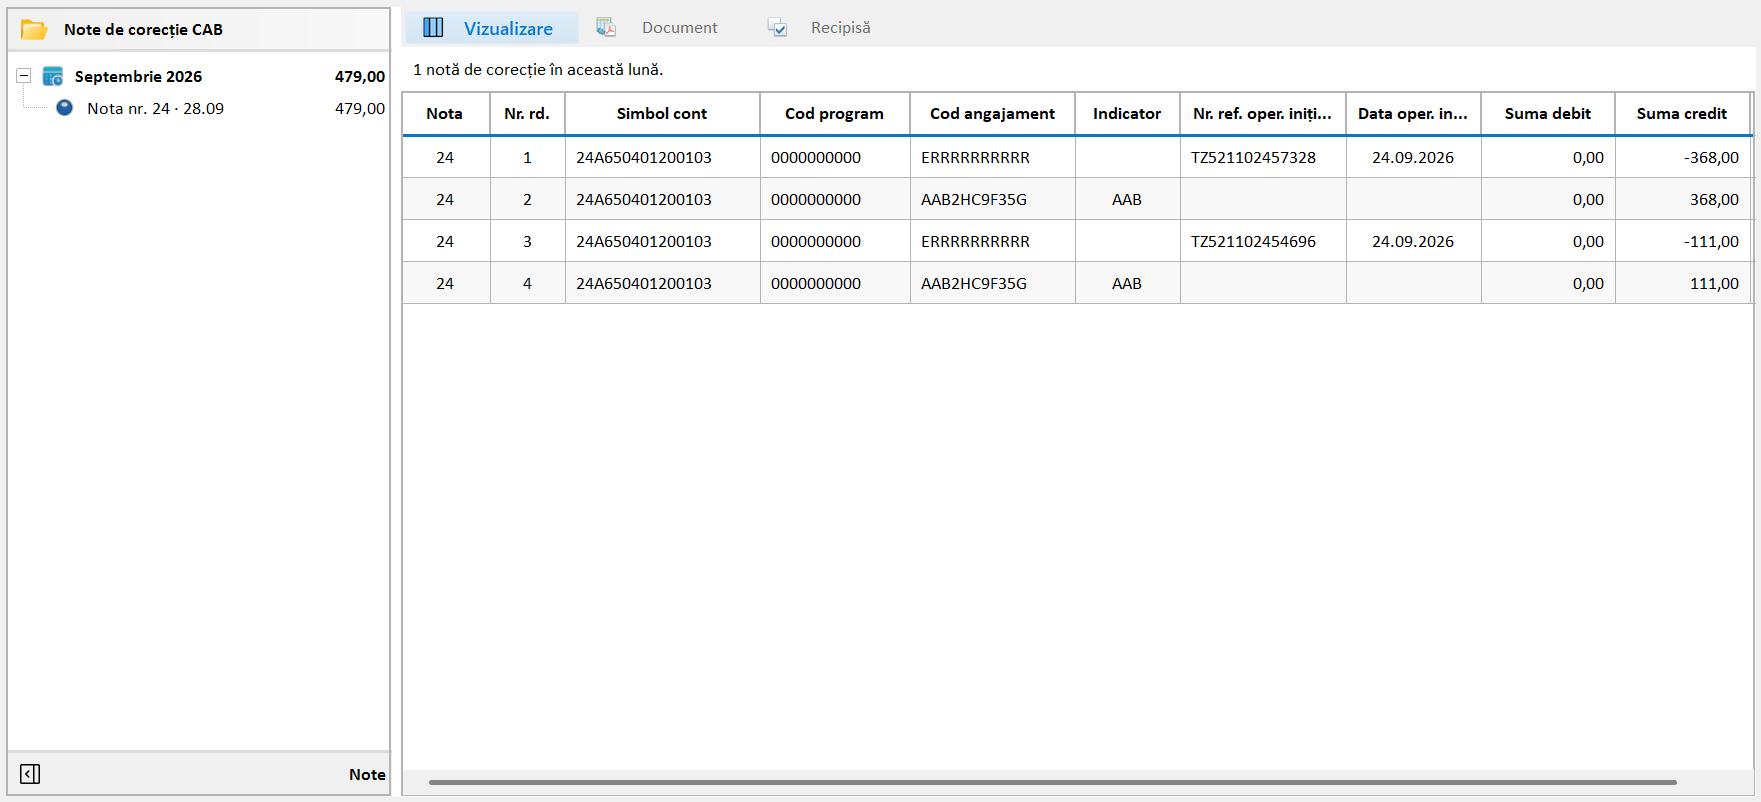Viewport: 1761px width, 802px height.
Task: Click the Recipisă checkmark icon
Action: click(777, 28)
